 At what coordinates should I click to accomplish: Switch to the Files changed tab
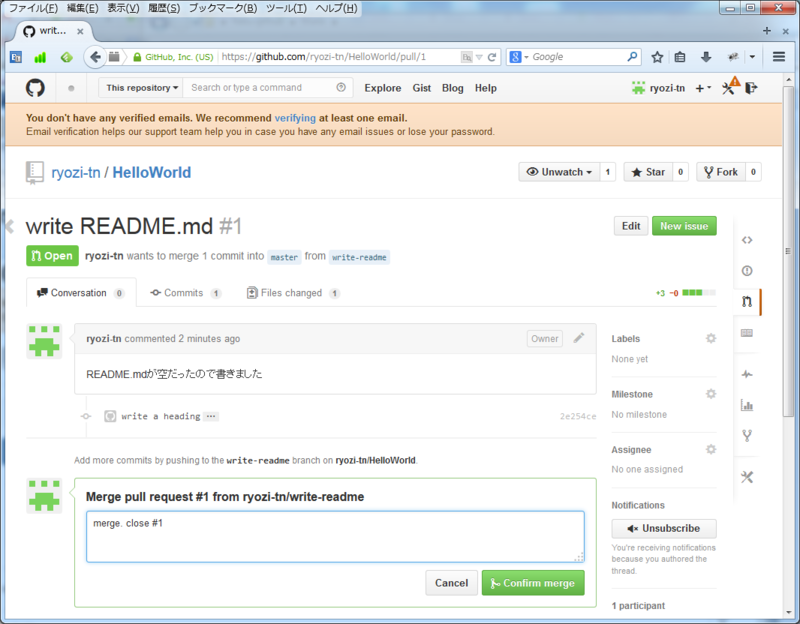coord(293,293)
